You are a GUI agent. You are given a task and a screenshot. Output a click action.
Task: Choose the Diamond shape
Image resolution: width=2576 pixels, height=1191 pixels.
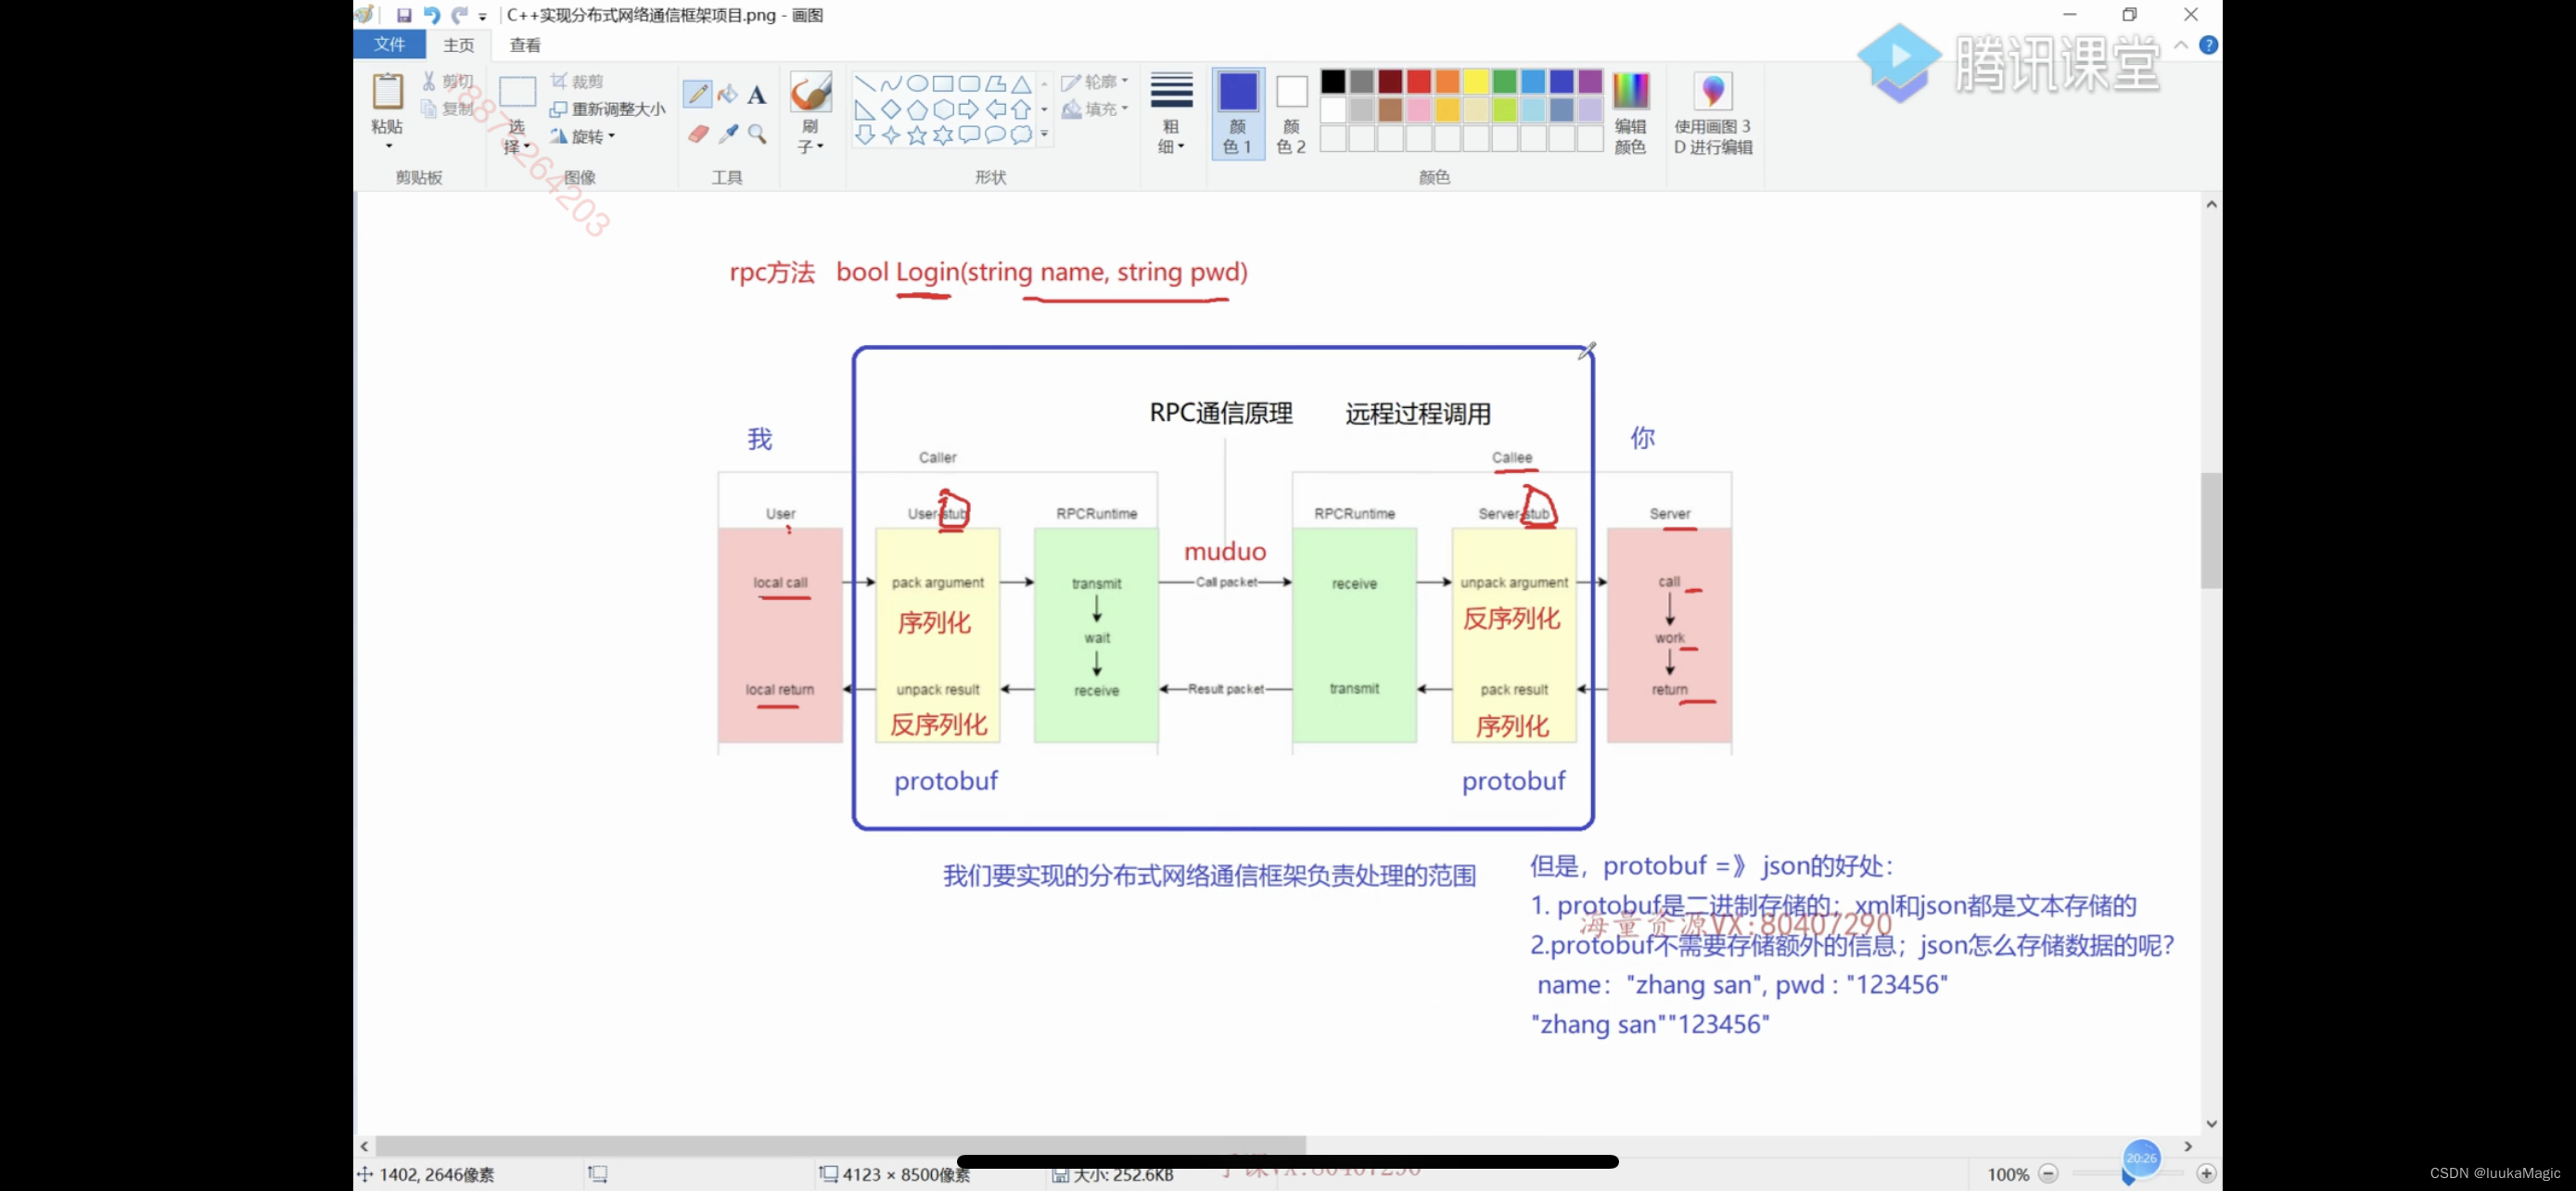pos(890,109)
